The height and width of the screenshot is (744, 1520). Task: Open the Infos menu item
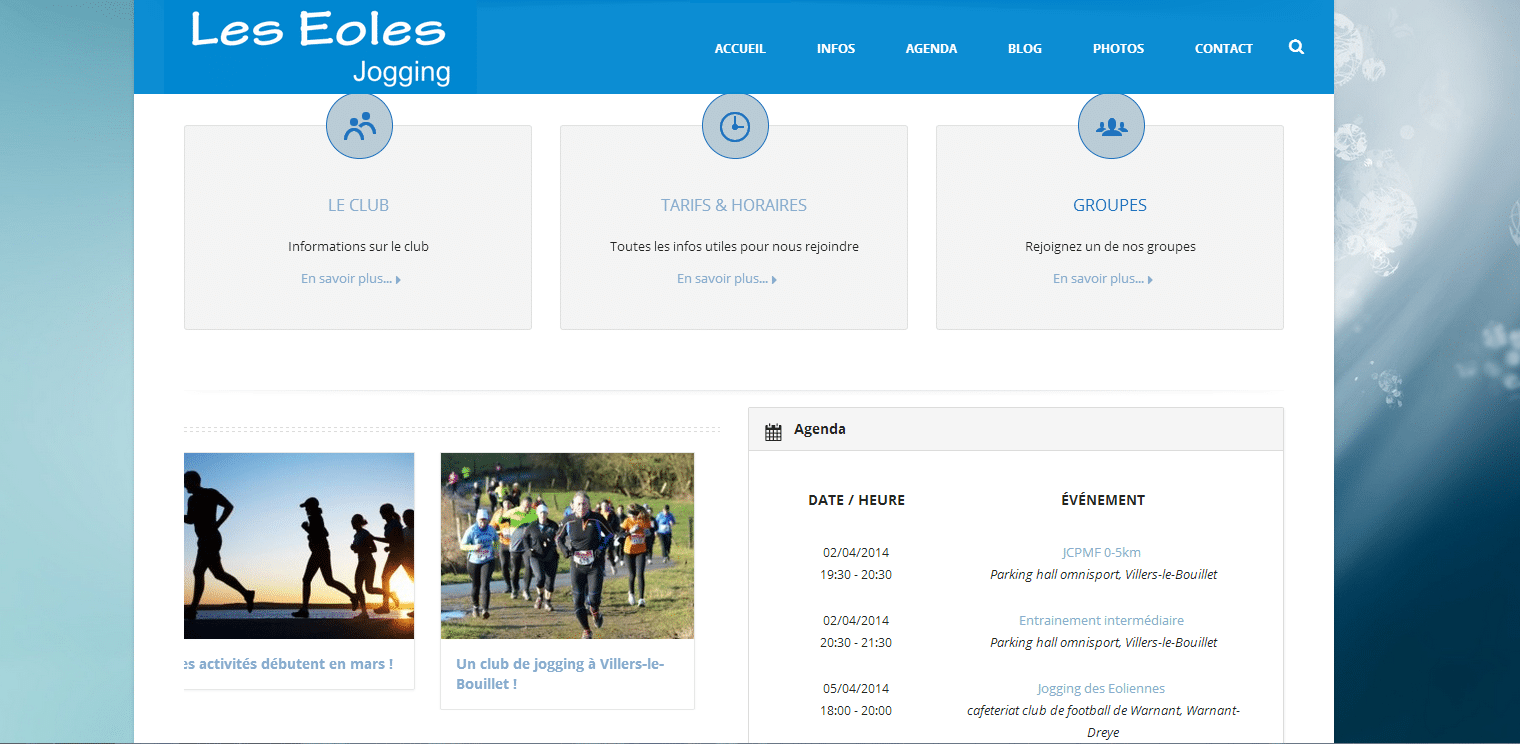tap(836, 48)
